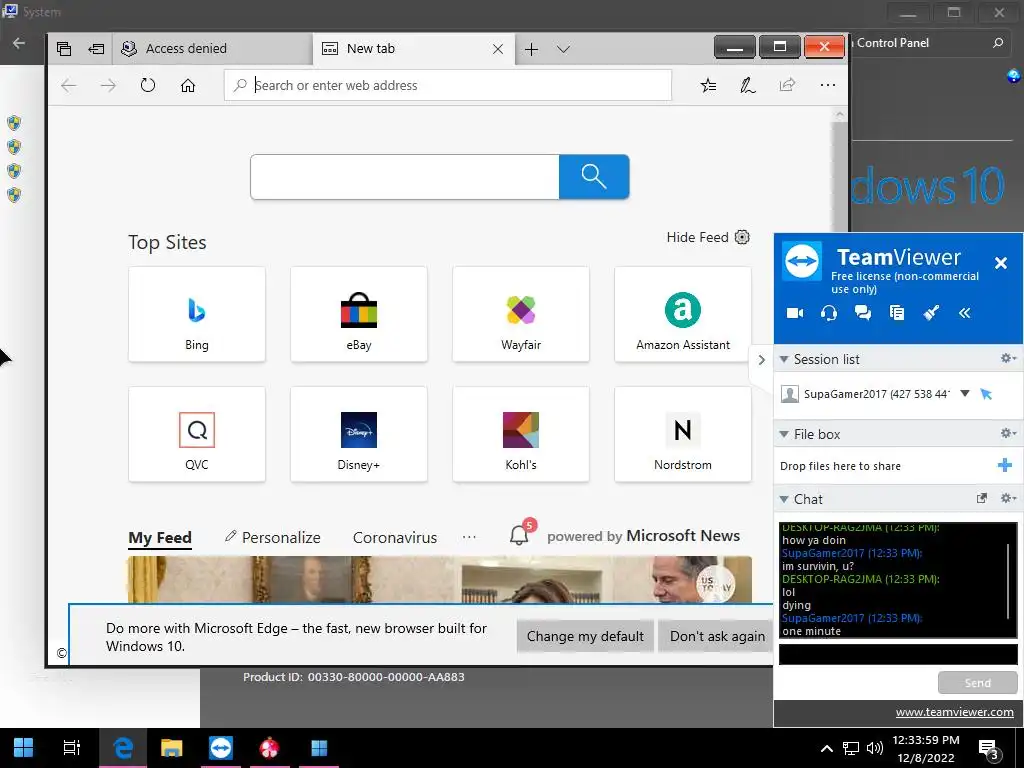Switch to the Access denied tab

point(212,49)
